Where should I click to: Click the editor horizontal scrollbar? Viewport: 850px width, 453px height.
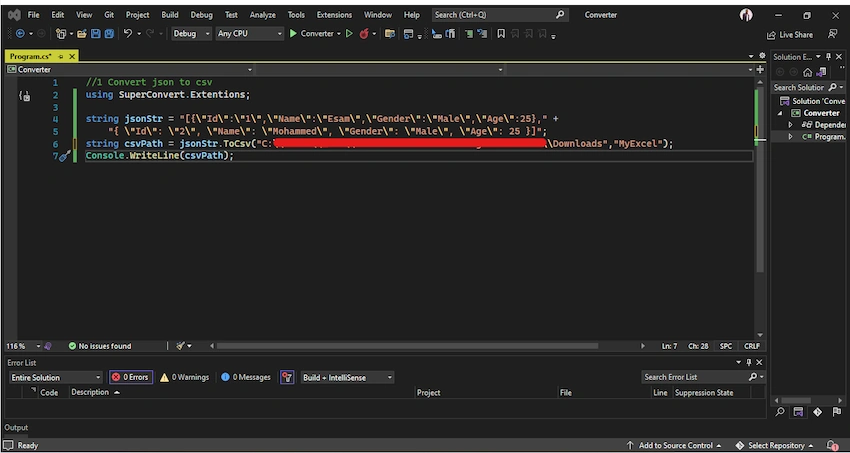pos(408,346)
